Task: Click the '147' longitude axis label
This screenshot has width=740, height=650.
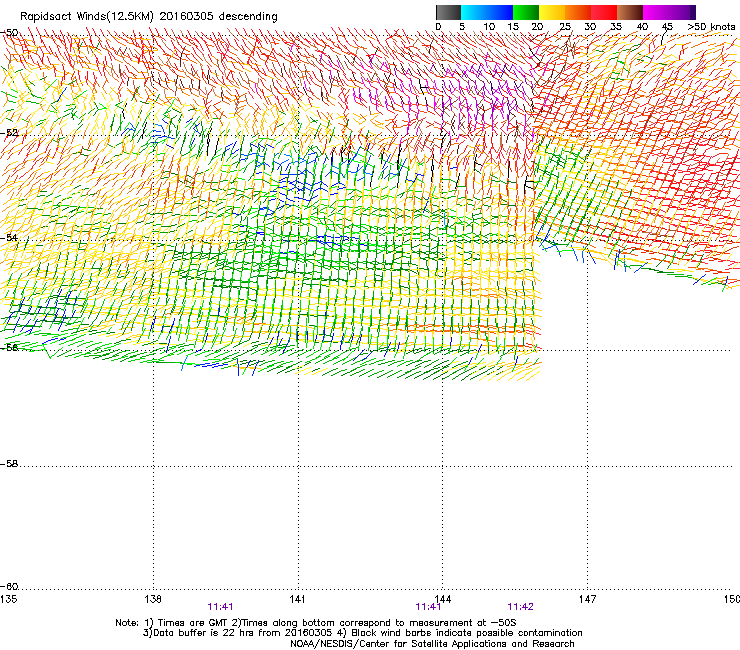Action: [x=587, y=599]
